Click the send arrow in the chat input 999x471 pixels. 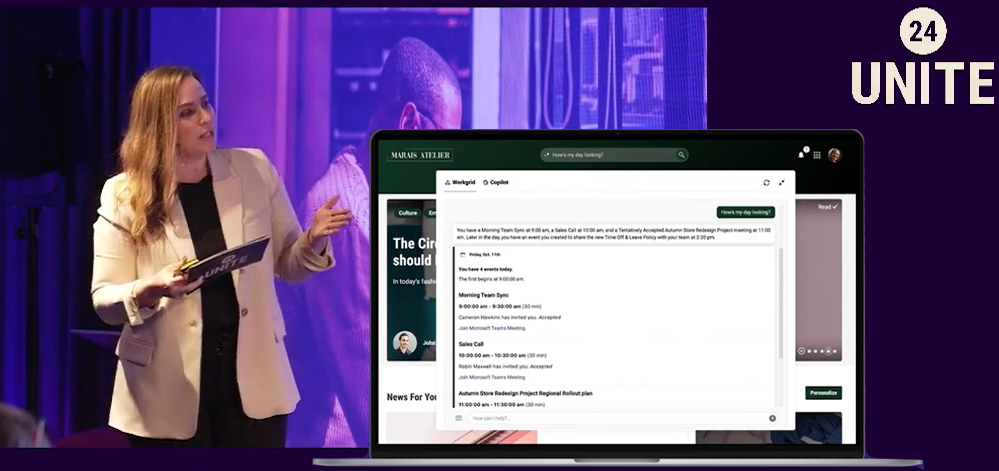tap(772, 418)
